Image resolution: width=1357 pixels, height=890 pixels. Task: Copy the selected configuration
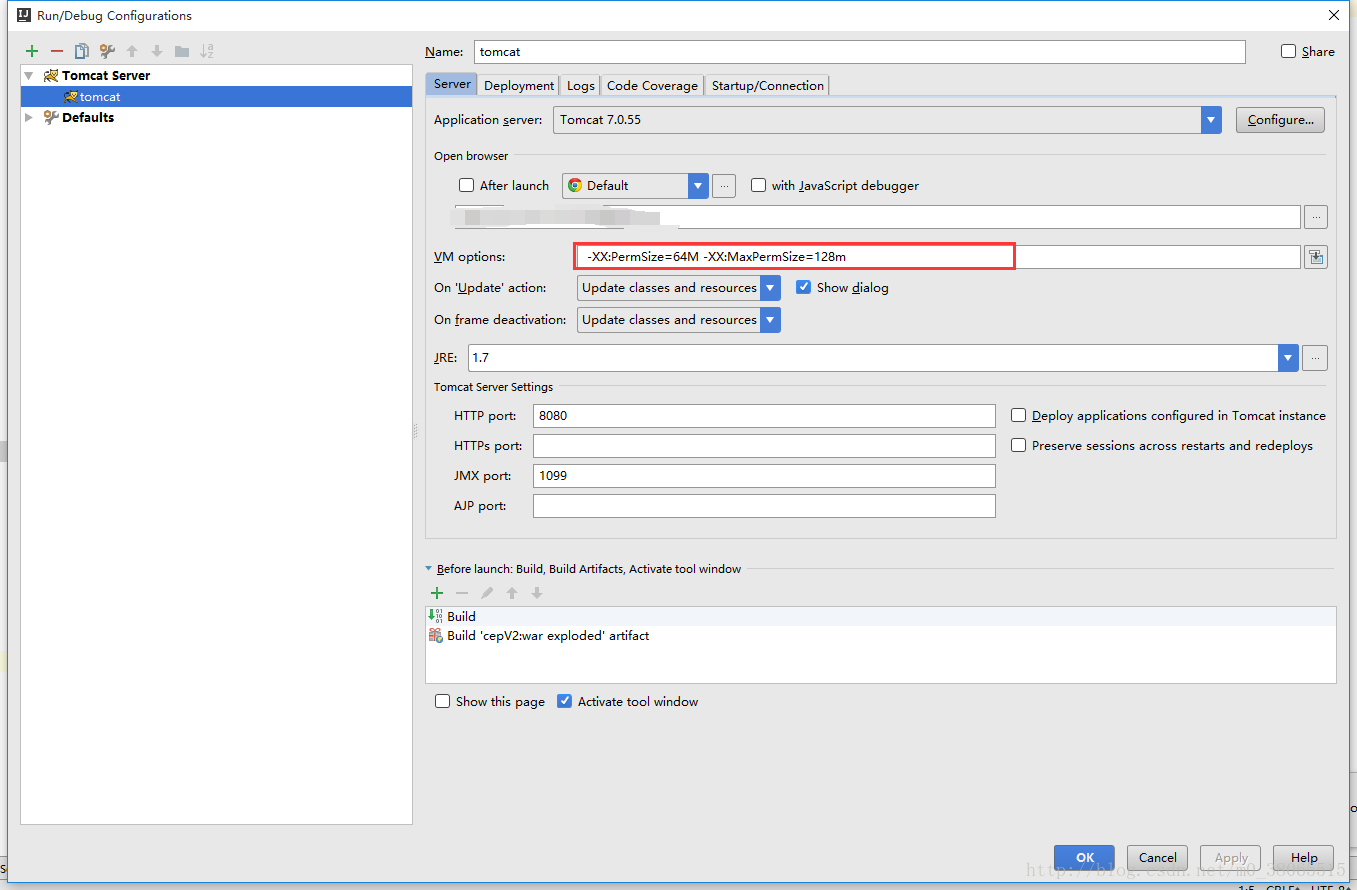coord(82,51)
